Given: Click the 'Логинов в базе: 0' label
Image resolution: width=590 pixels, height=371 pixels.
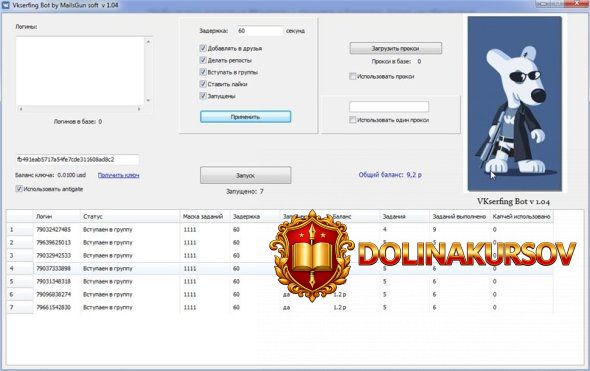Looking at the screenshot, I should click(78, 122).
